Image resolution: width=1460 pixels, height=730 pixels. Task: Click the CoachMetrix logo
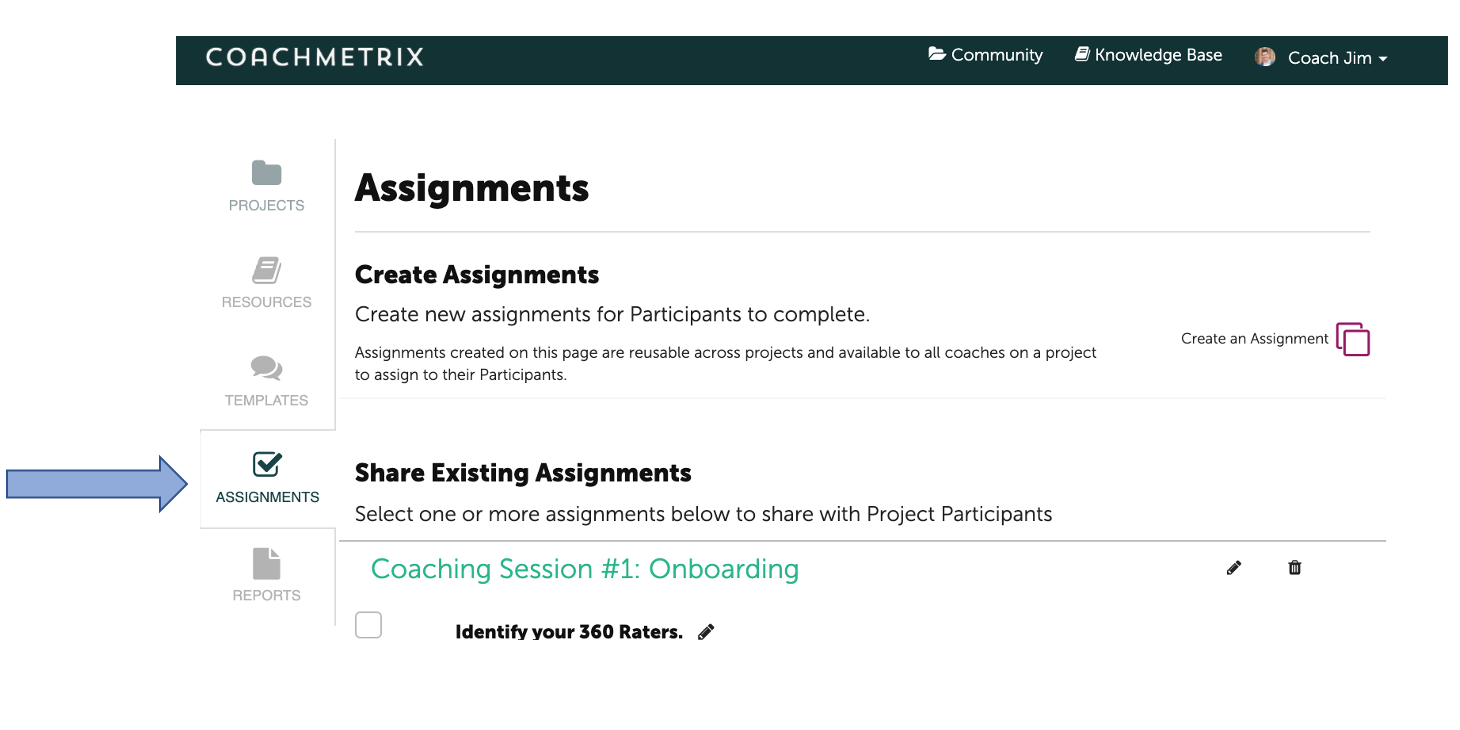(x=315, y=57)
